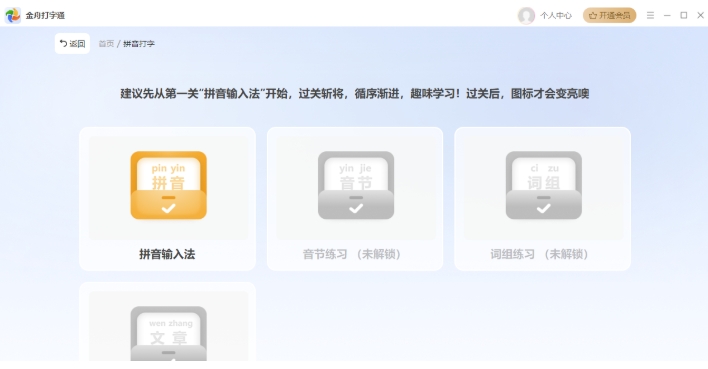Click the user avatar icon
The height and width of the screenshot is (369, 708).
tap(526, 15)
